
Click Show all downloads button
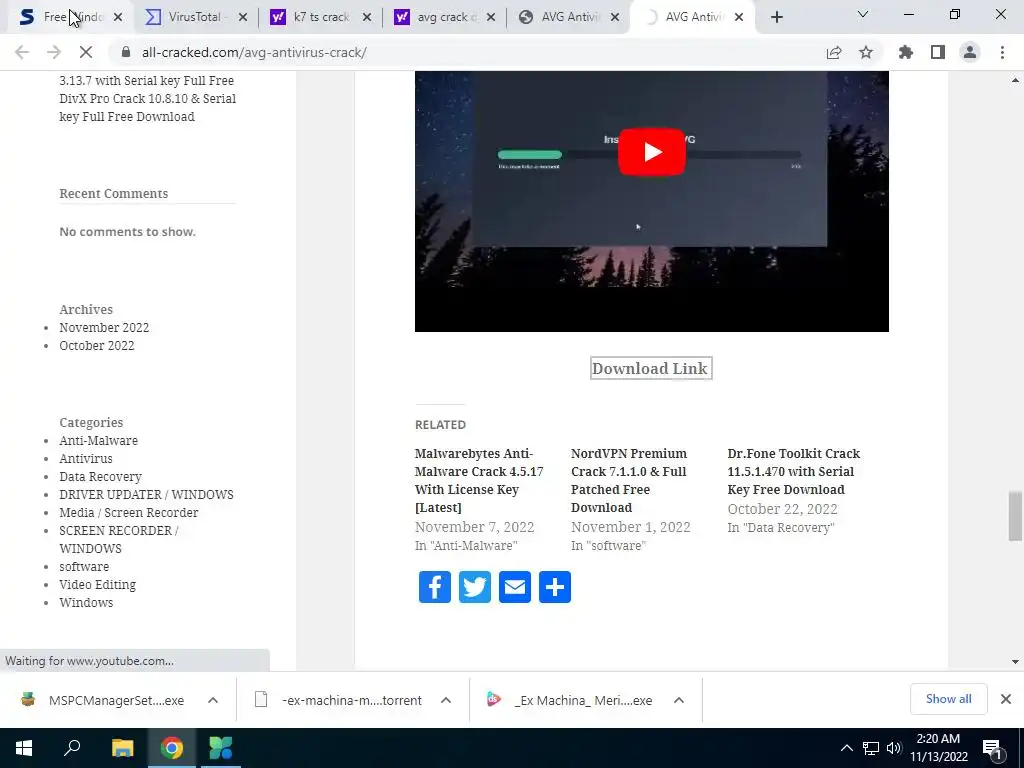click(948, 699)
